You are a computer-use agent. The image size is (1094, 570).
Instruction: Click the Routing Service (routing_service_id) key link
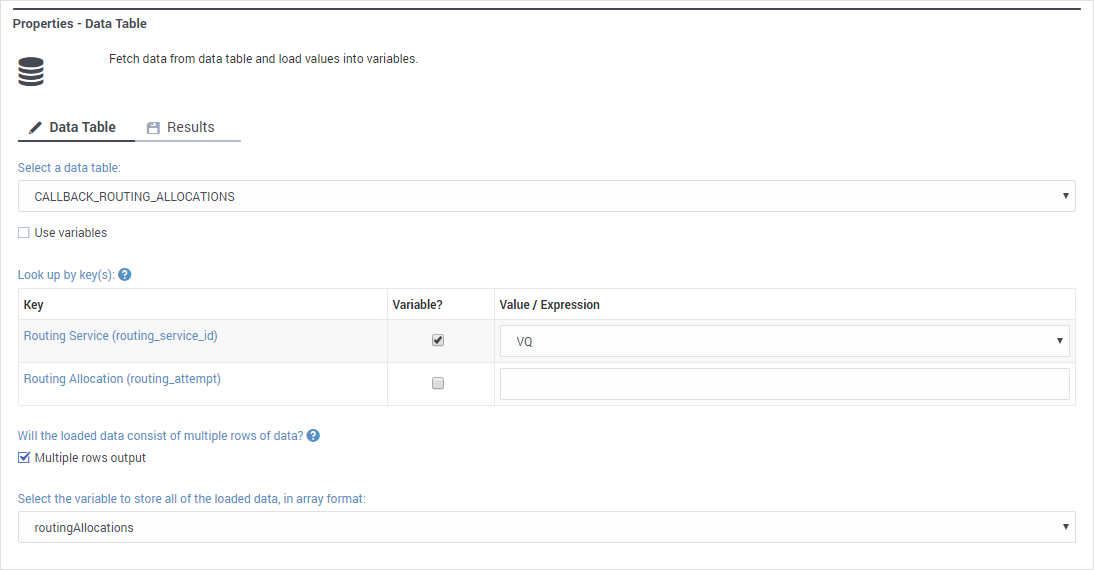(120, 336)
